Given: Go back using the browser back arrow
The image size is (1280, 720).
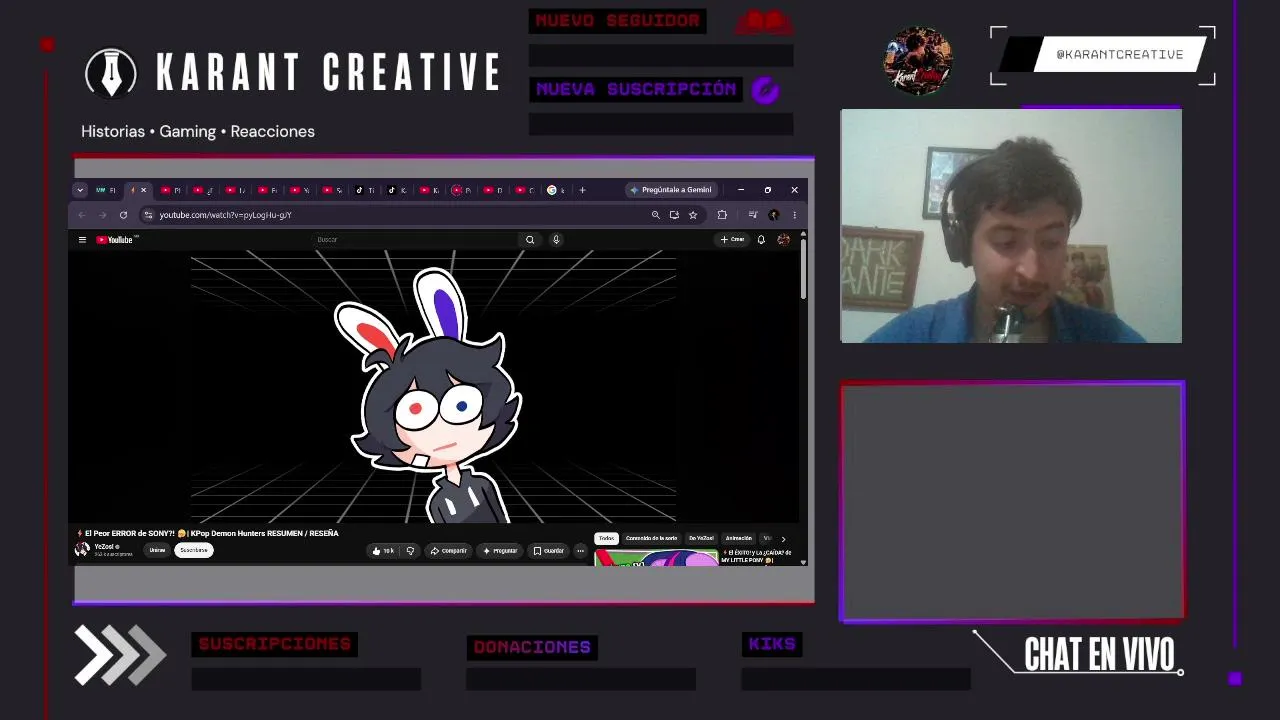Looking at the screenshot, I should (82, 215).
